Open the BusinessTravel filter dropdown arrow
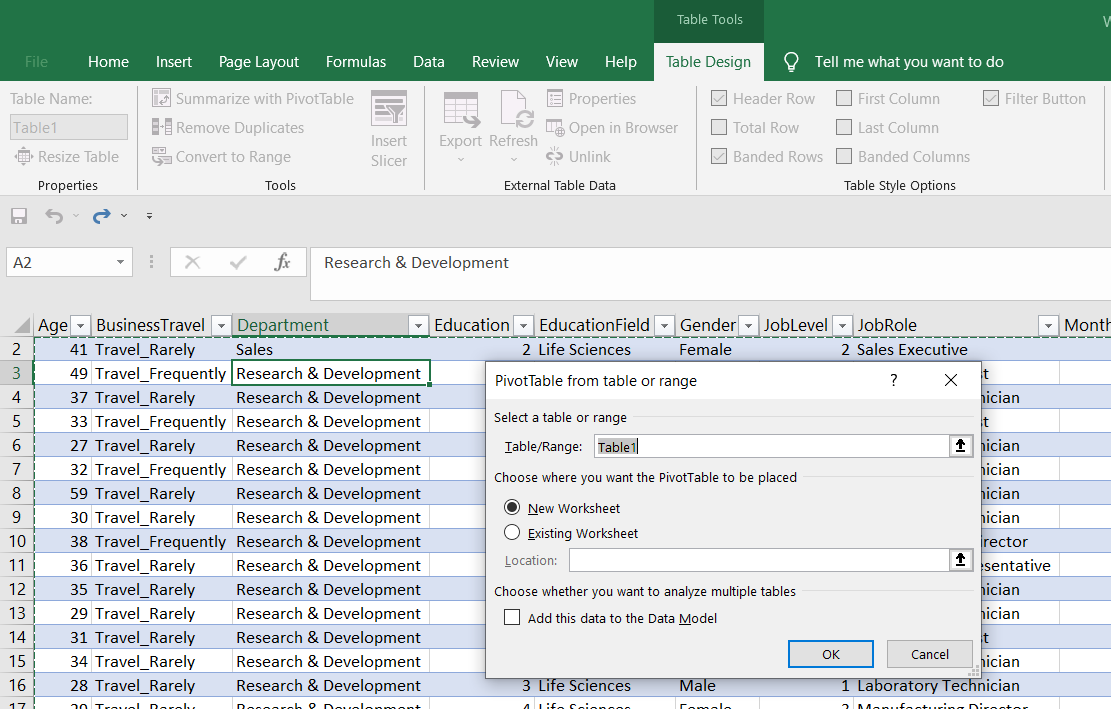 pos(220,326)
